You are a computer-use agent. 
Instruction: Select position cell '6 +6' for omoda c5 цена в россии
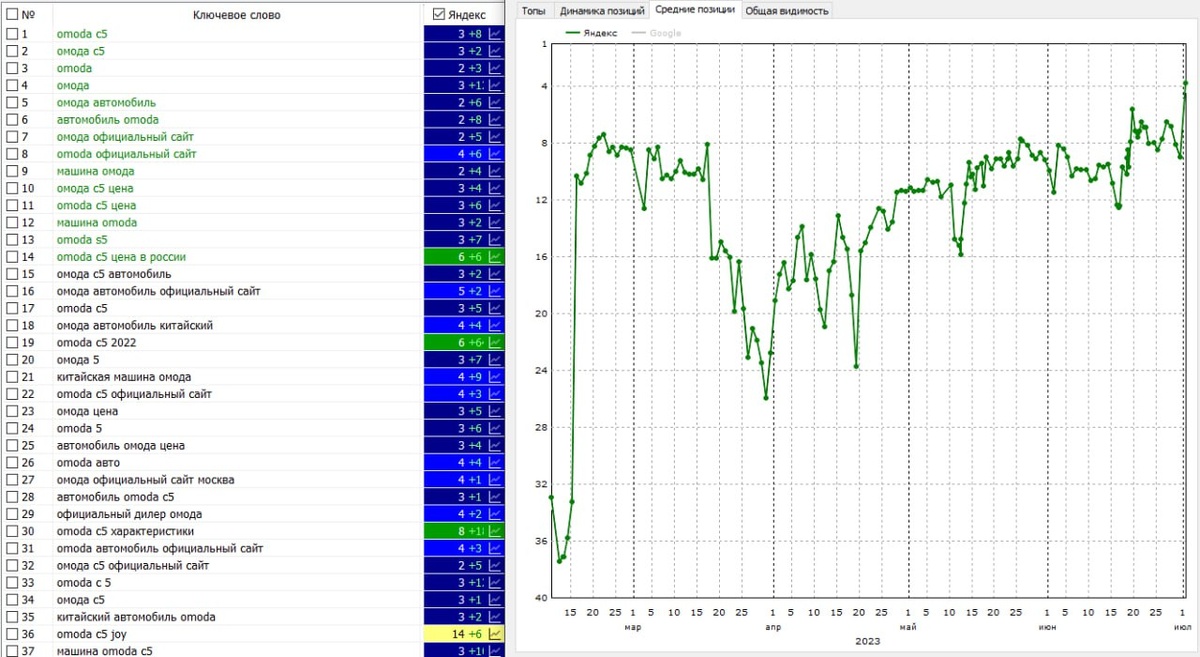click(x=466, y=257)
